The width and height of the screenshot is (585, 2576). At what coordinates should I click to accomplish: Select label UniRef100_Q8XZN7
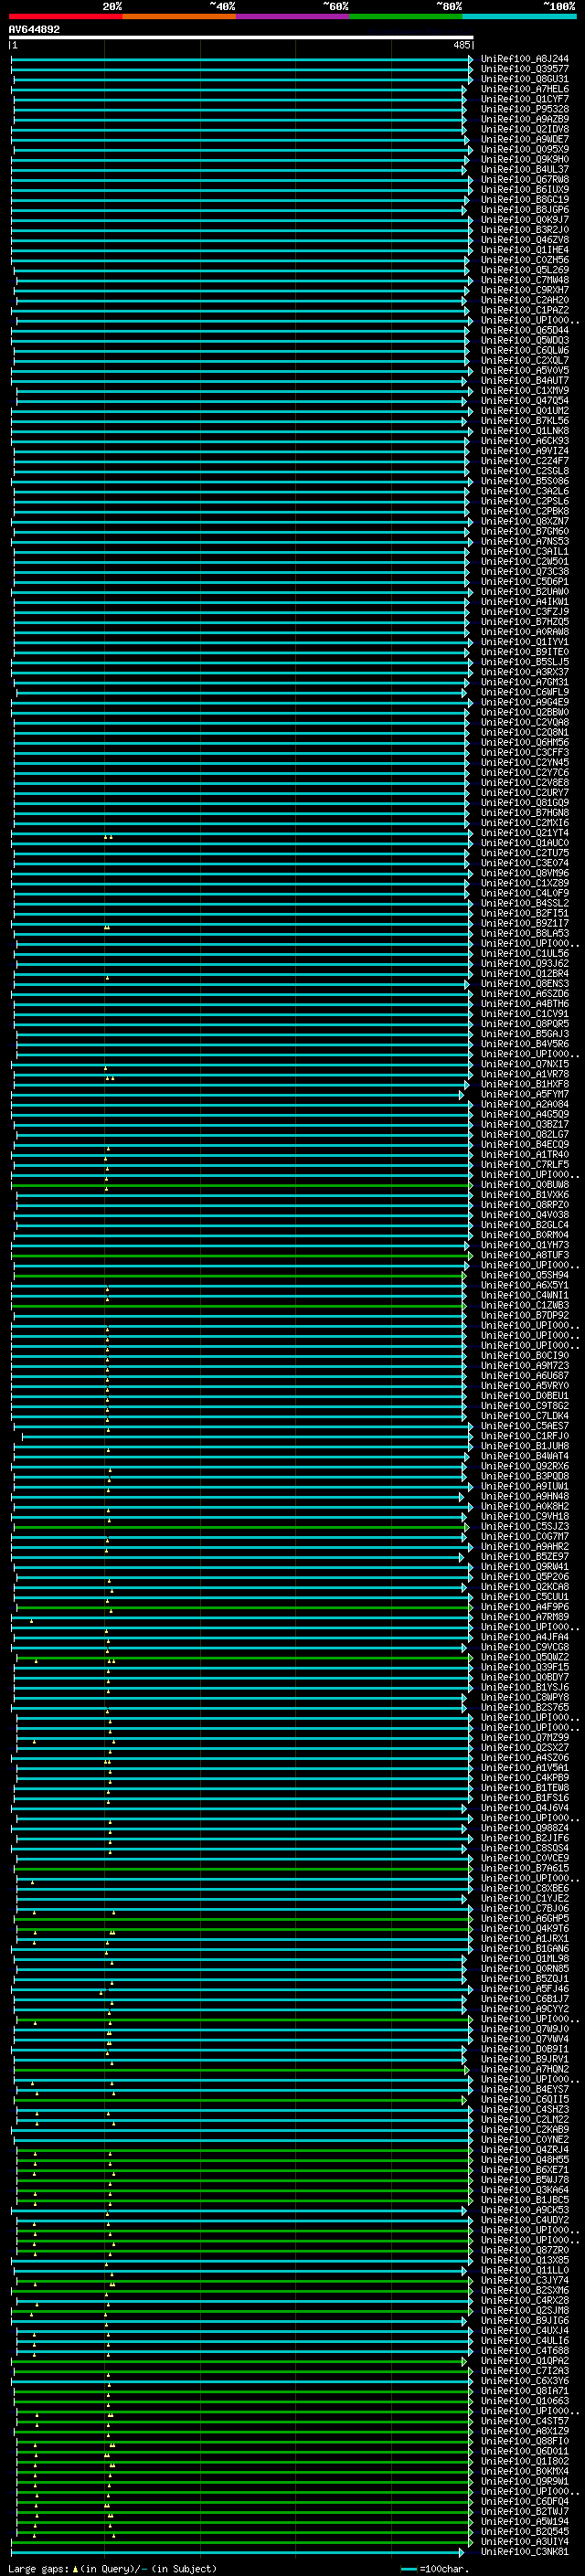point(524,521)
